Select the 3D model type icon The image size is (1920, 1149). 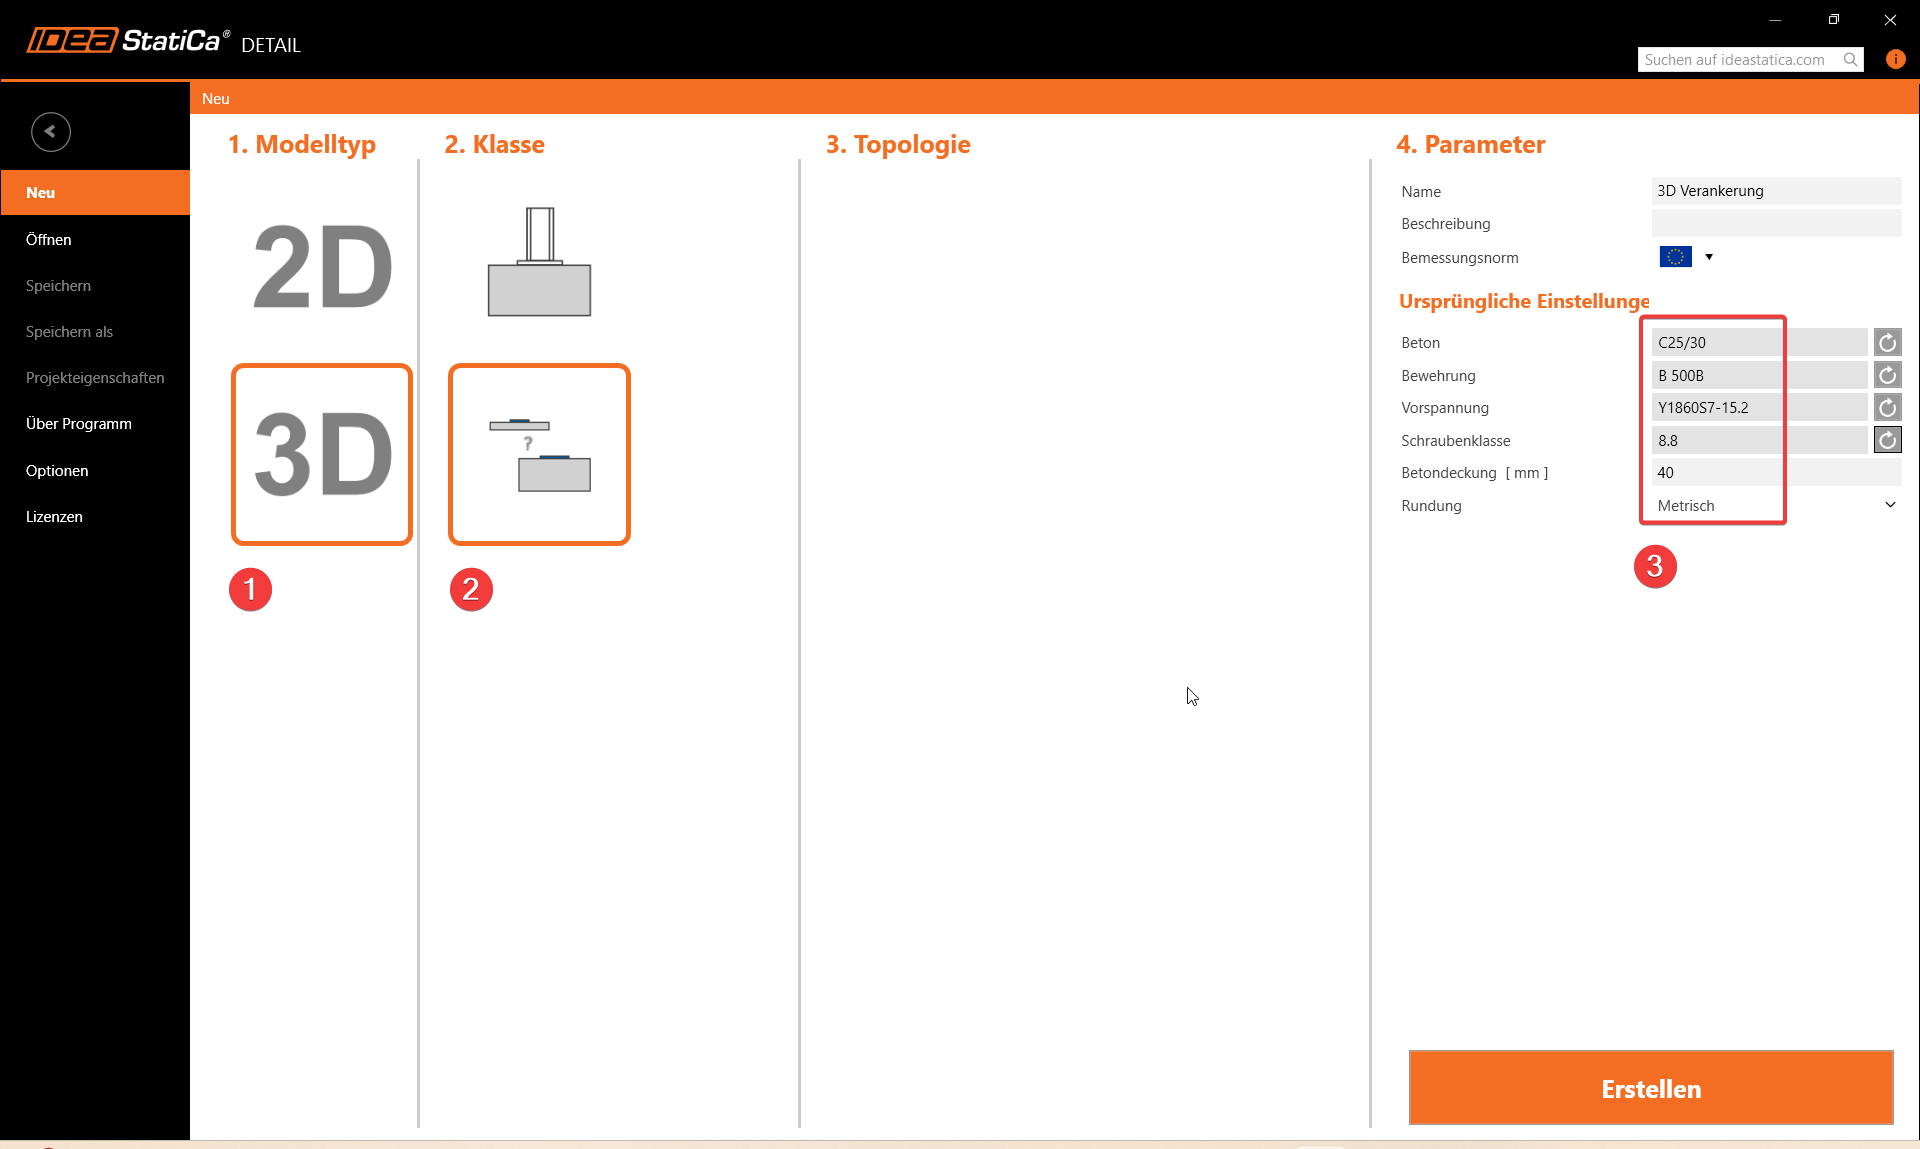click(x=322, y=454)
